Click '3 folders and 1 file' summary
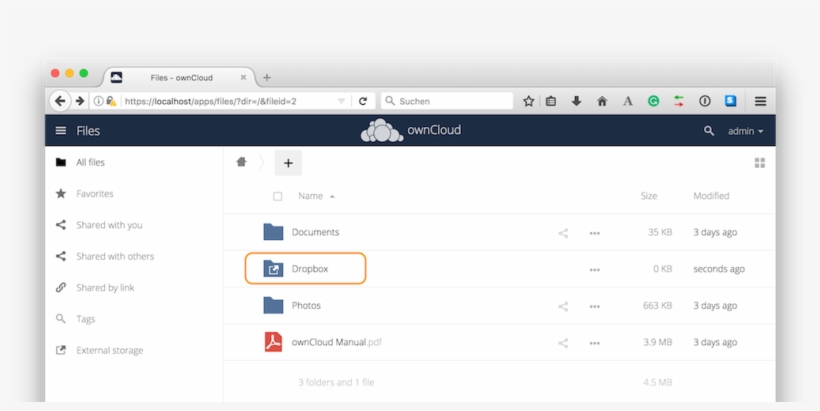This screenshot has height=411, width=820. 336,382
